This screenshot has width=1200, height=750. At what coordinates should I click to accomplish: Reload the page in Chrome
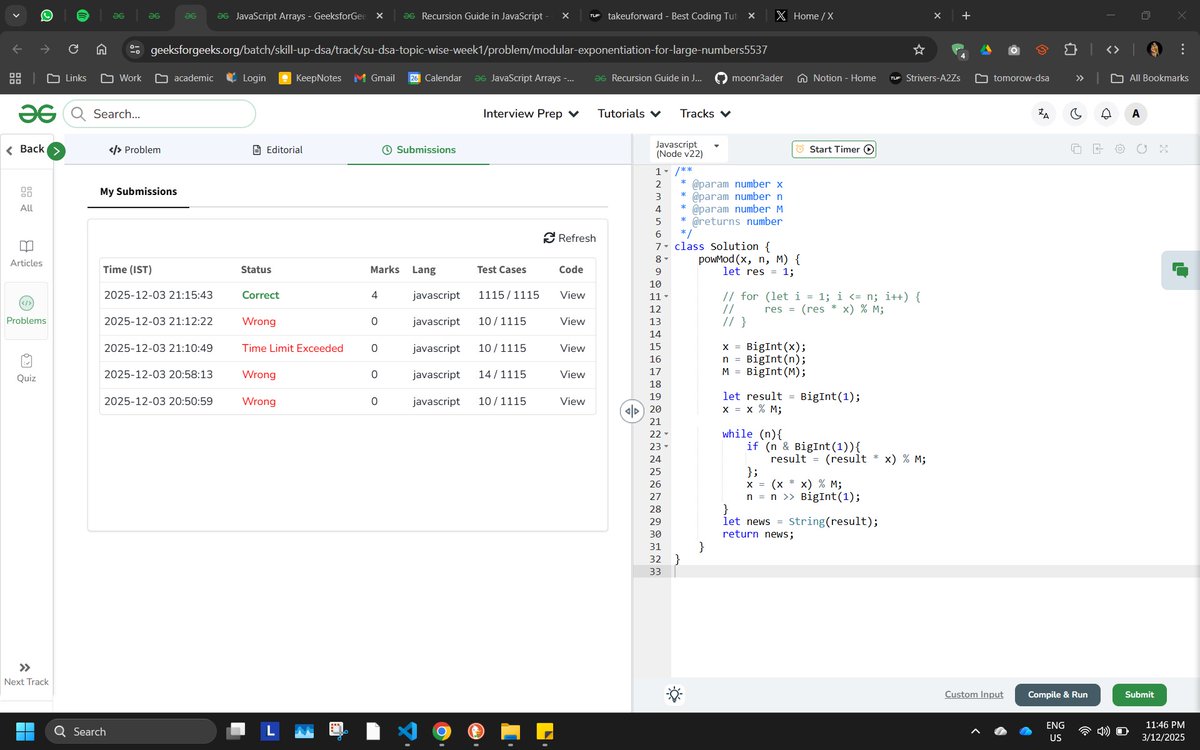[74, 49]
